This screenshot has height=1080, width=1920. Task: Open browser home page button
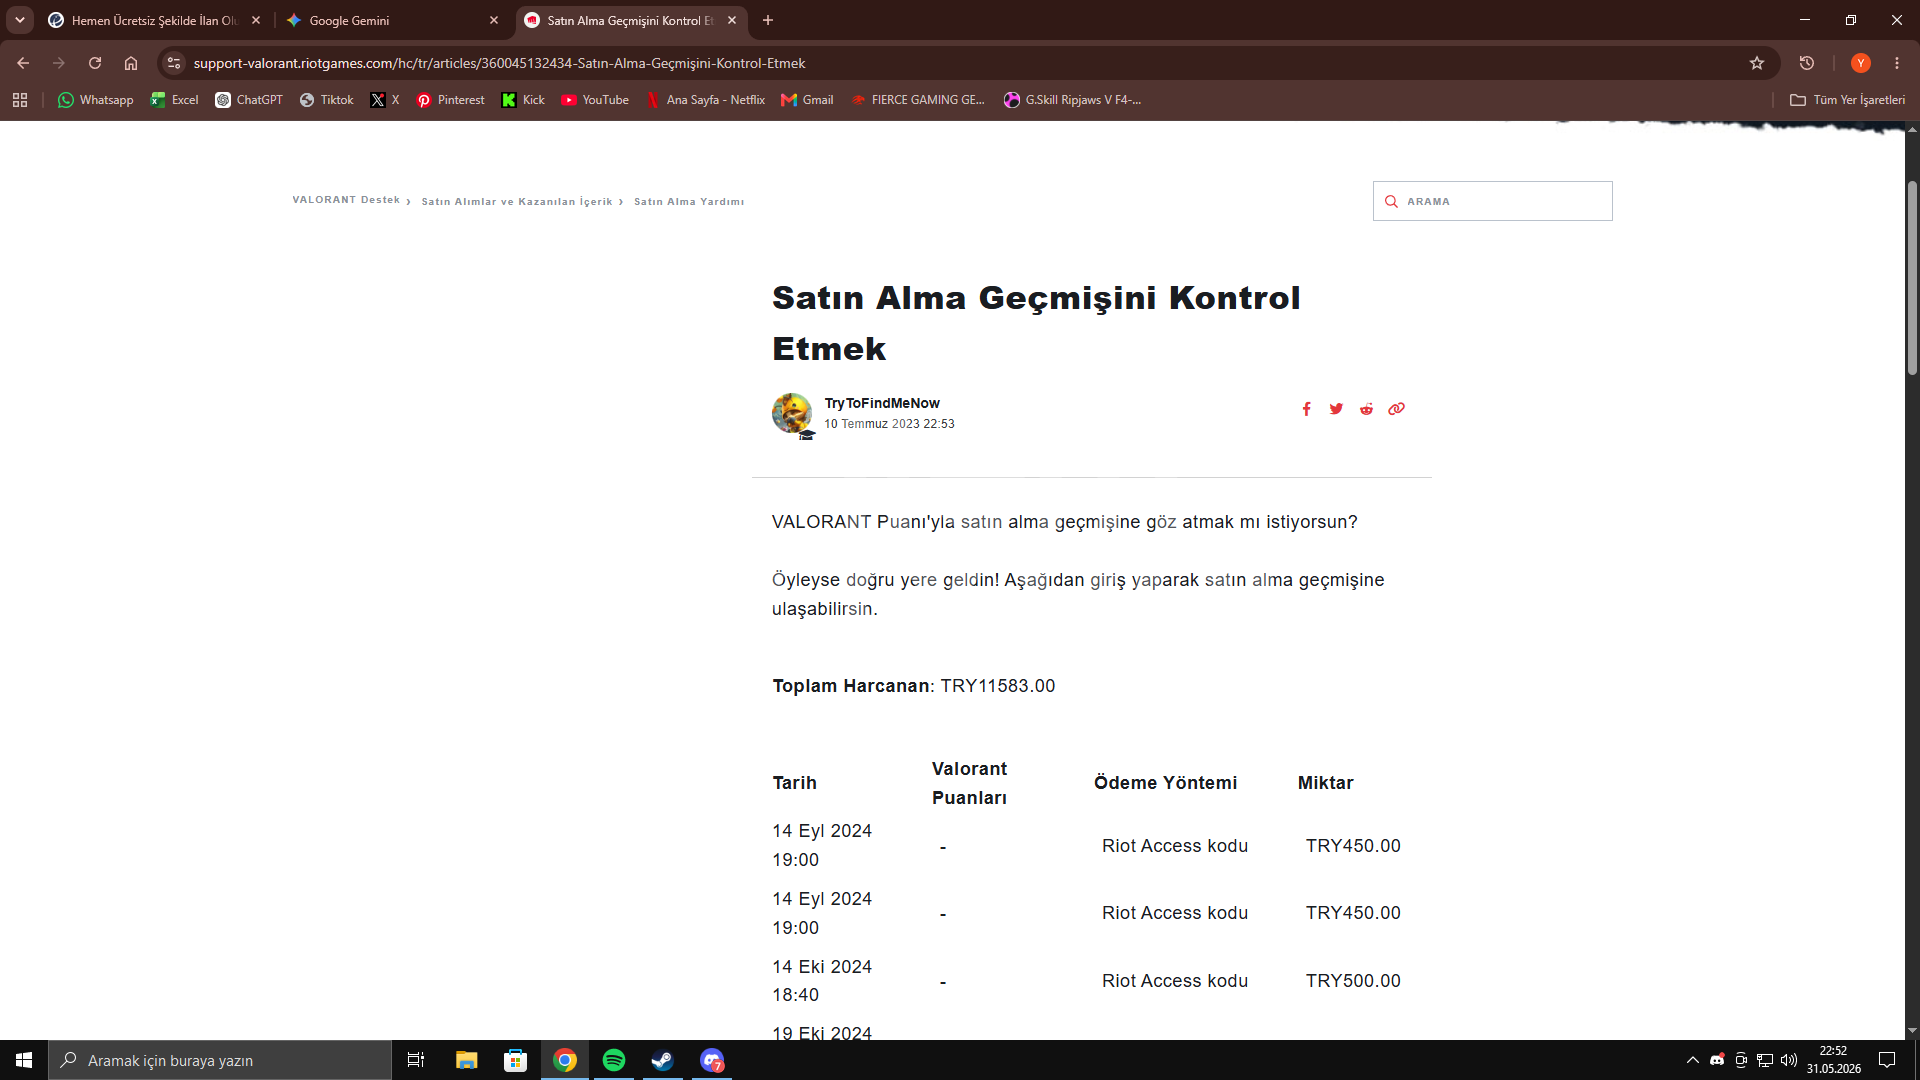131,63
